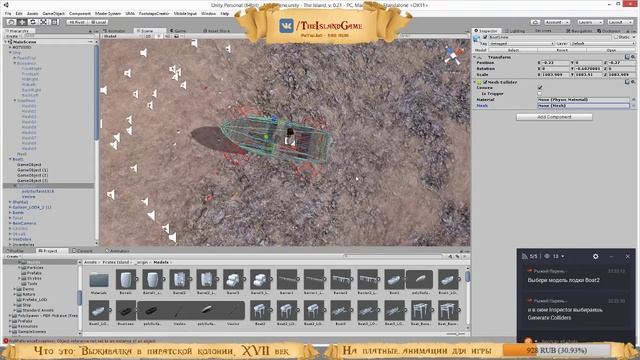Open object picker for Material field
The height and width of the screenshot is (360, 640).
pos(633,100)
